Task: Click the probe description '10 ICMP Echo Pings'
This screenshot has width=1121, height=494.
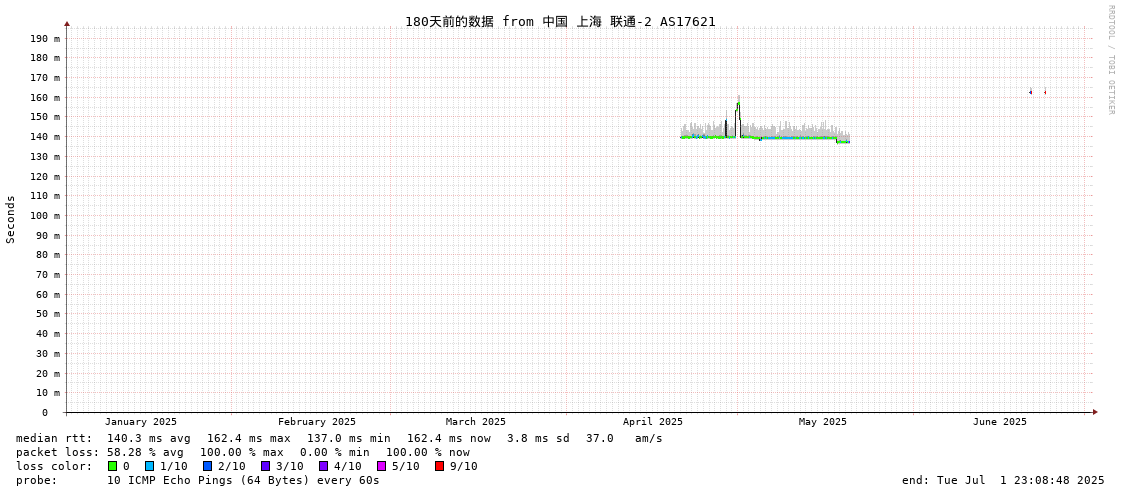Action: click(x=170, y=480)
